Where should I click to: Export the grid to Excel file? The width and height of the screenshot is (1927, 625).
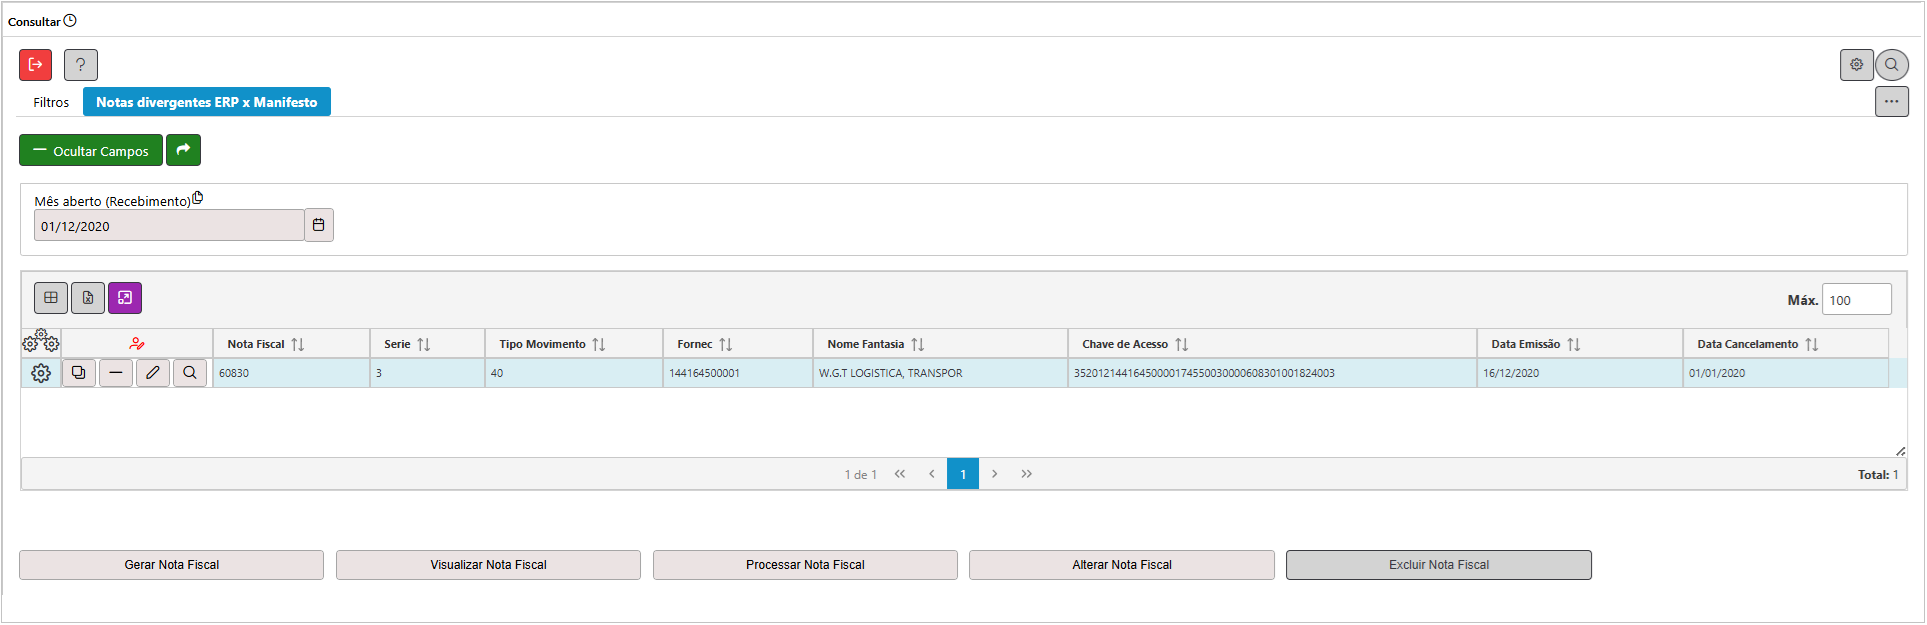point(88,298)
